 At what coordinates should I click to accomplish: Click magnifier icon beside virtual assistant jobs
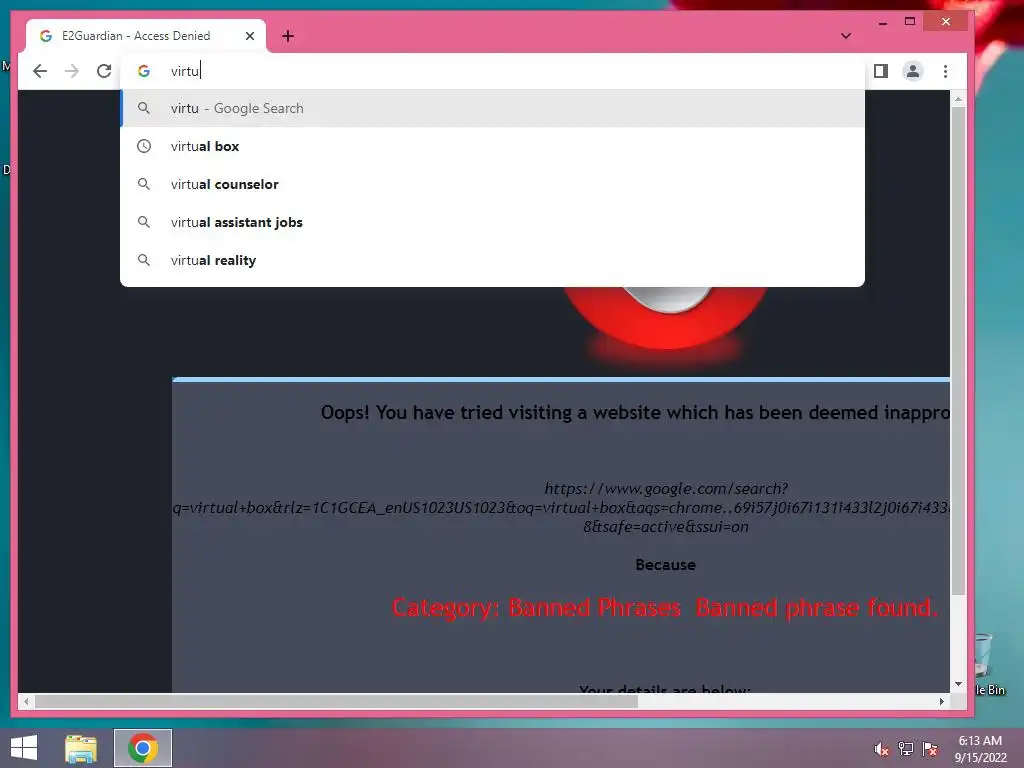click(144, 222)
